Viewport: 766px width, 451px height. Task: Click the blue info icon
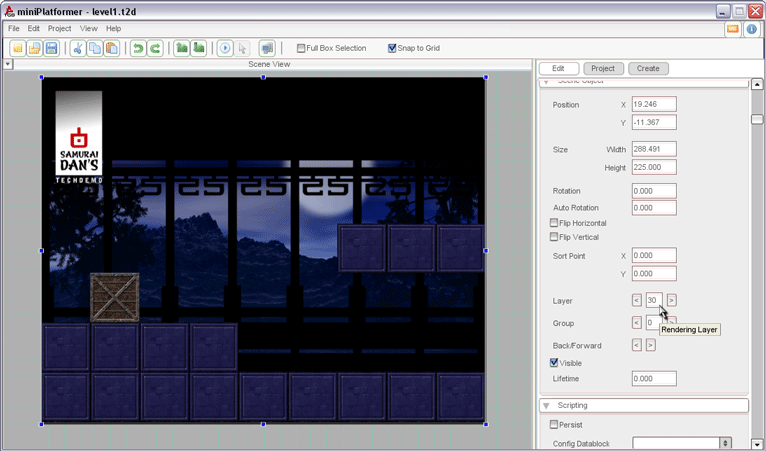click(751, 29)
